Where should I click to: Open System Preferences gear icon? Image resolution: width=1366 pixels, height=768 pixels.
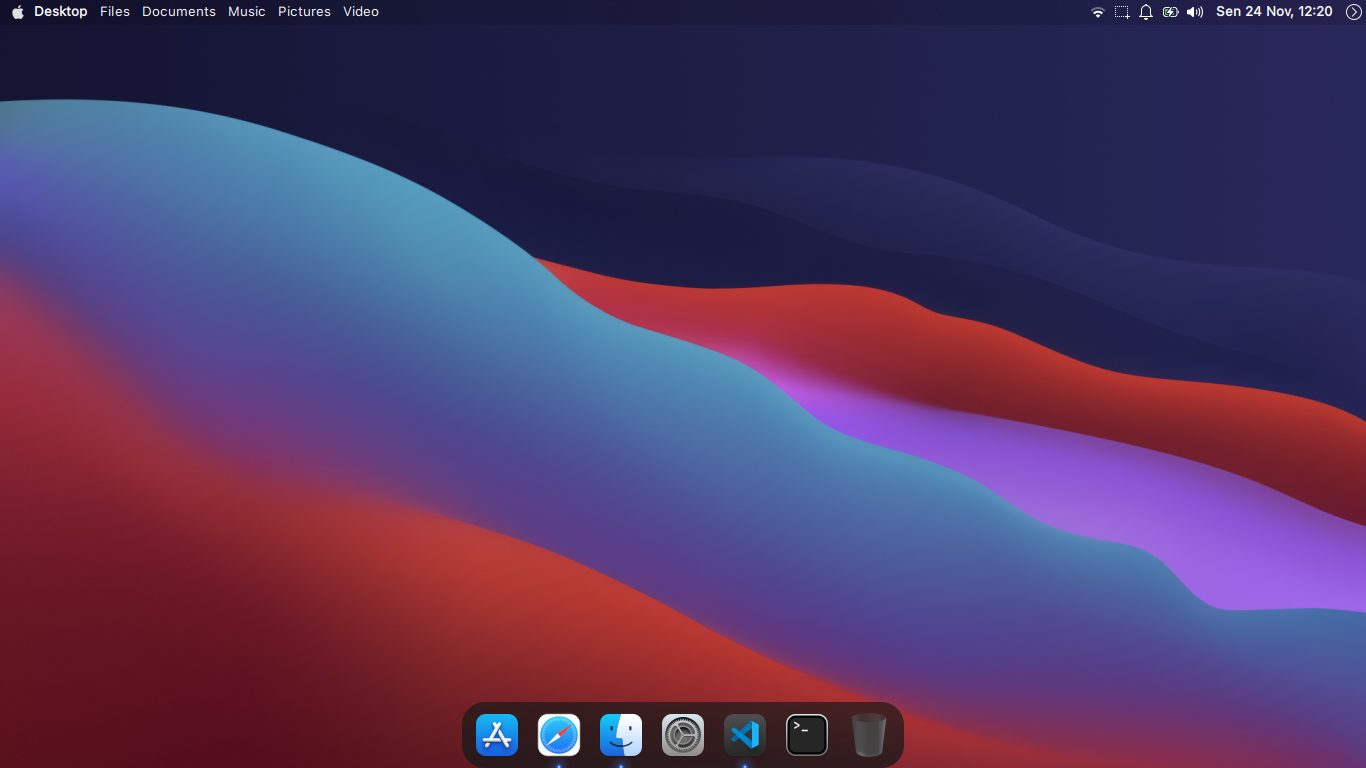(683, 735)
